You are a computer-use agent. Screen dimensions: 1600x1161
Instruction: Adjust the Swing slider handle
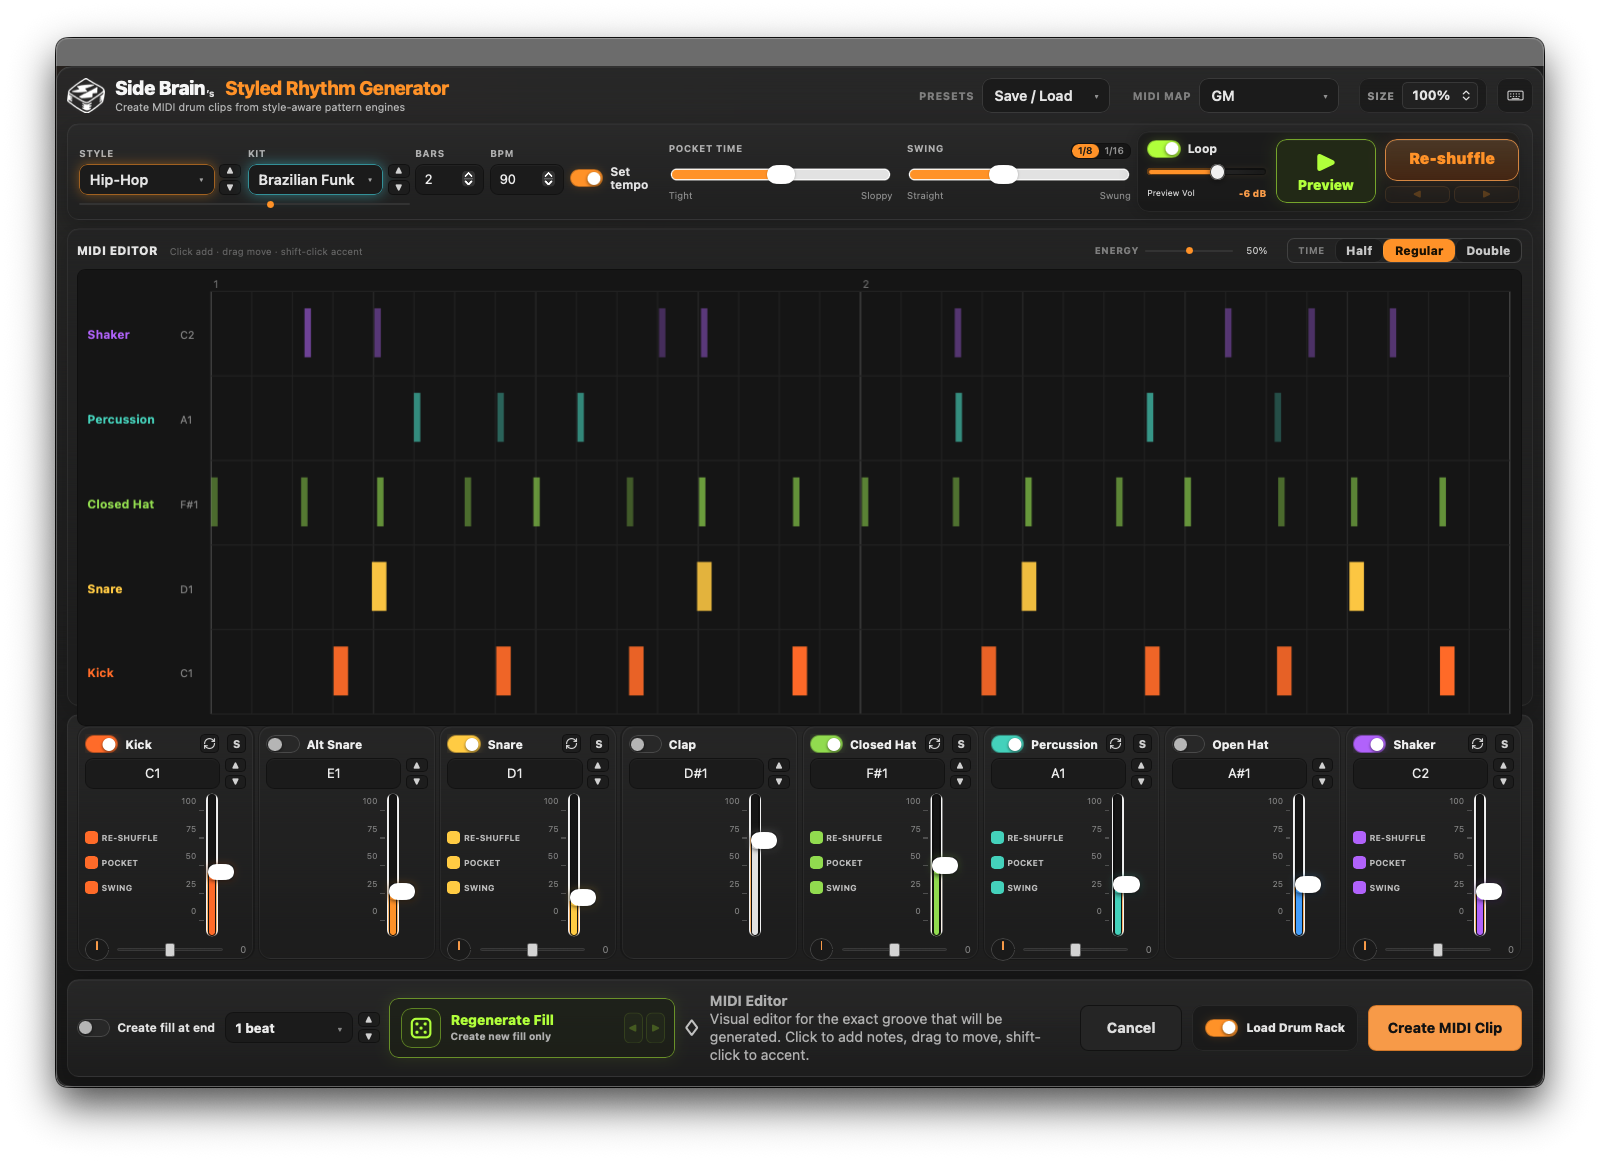[1003, 175]
